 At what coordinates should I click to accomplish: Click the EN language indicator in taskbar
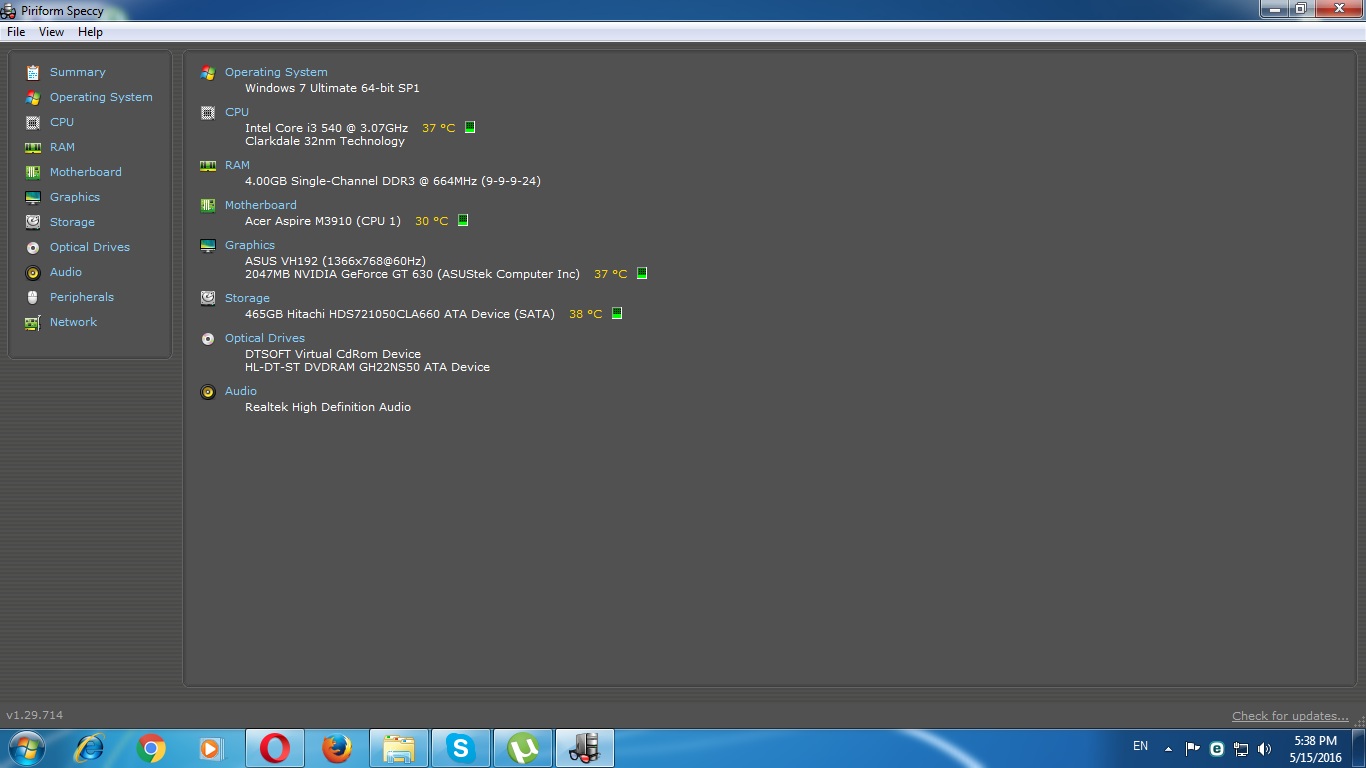[1140, 746]
